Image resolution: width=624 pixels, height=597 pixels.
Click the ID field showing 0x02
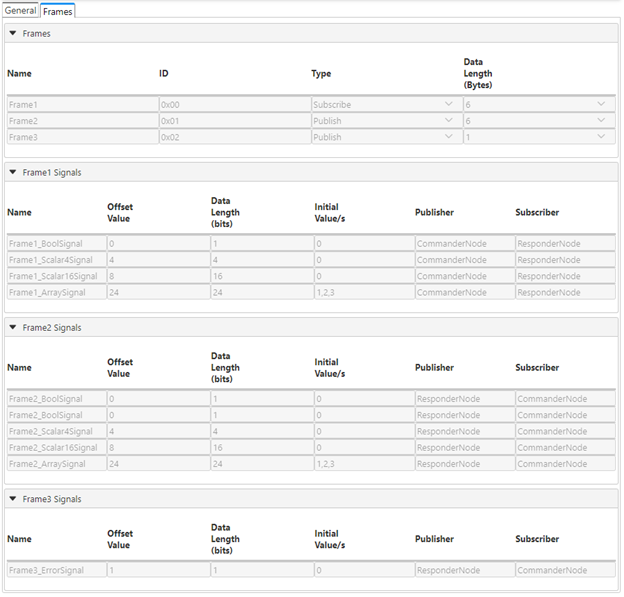click(x=235, y=137)
